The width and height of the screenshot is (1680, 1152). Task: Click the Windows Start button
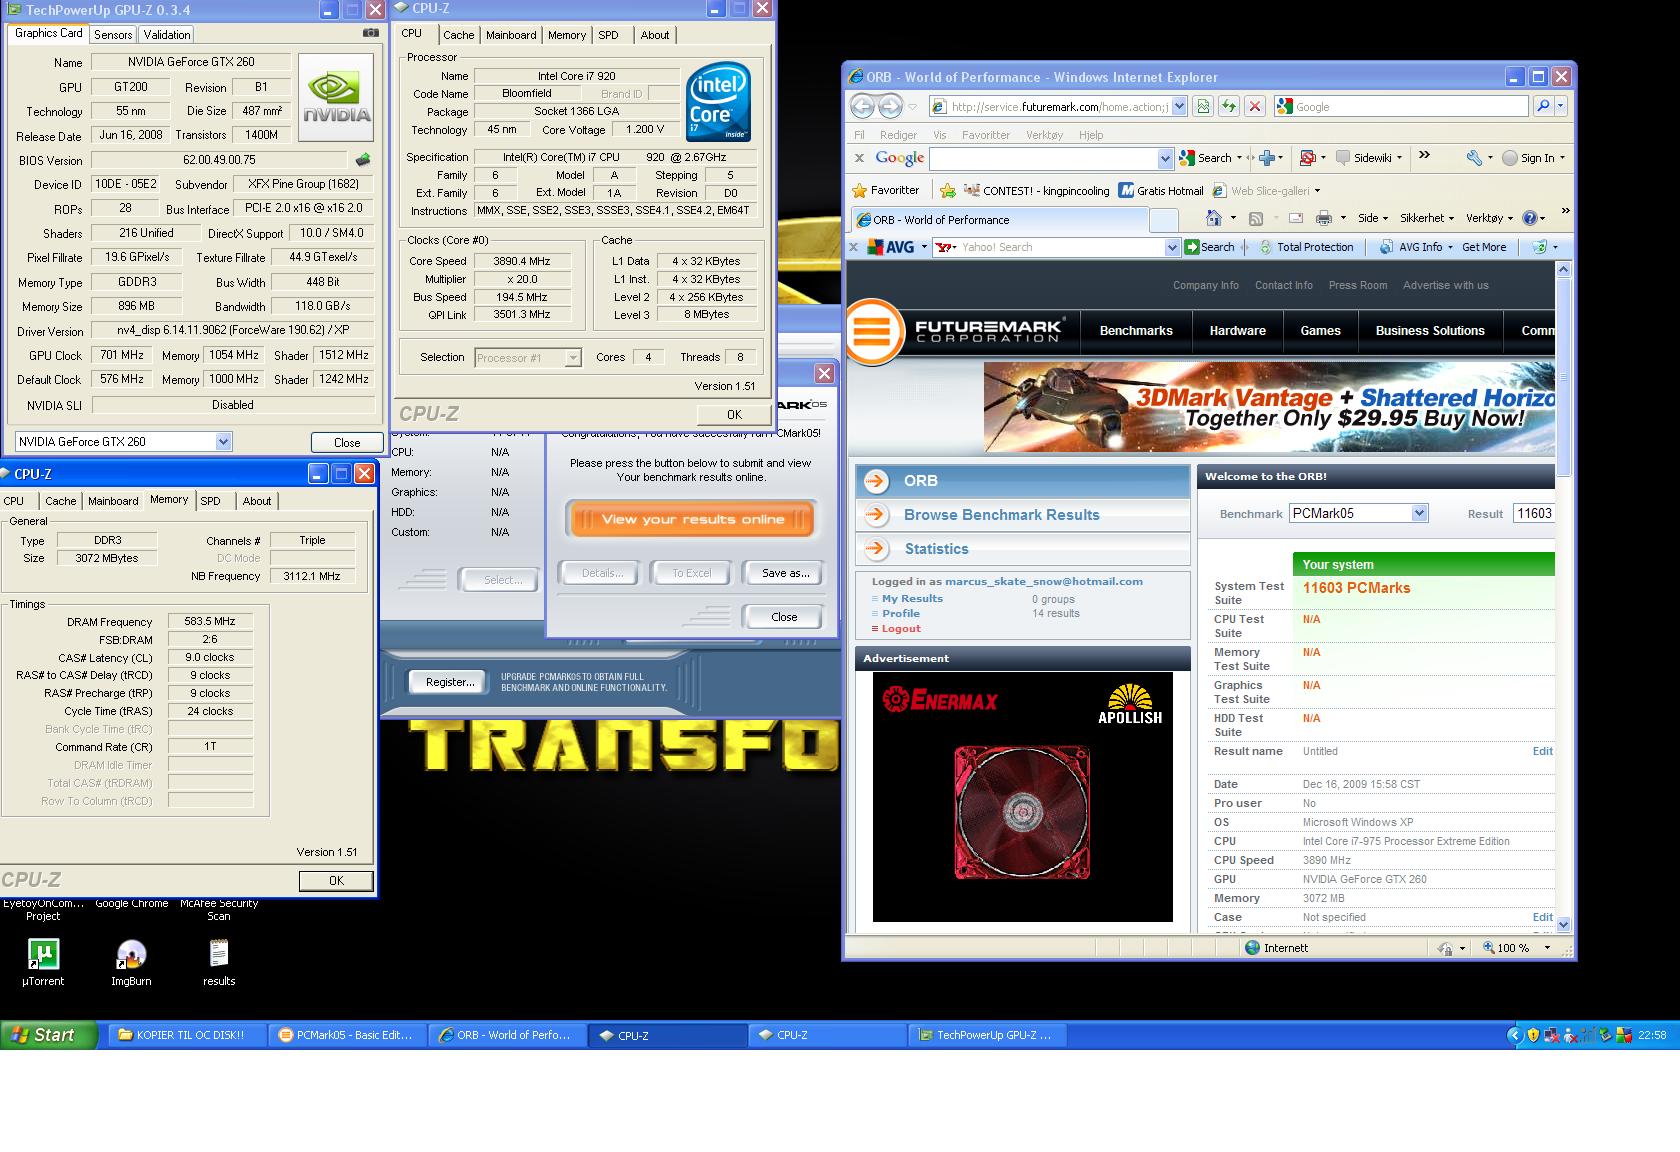click(x=49, y=1035)
